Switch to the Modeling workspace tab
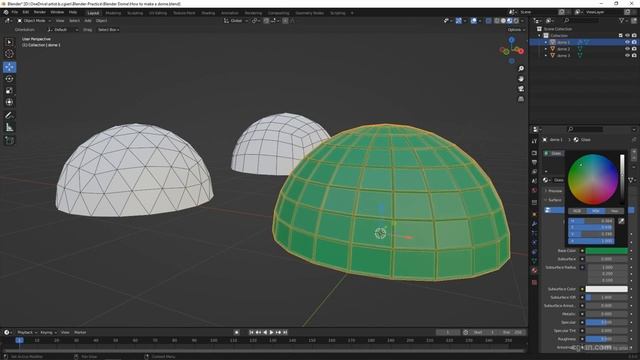Image resolution: width=640 pixels, height=360 pixels. click(x=113, y=13)
